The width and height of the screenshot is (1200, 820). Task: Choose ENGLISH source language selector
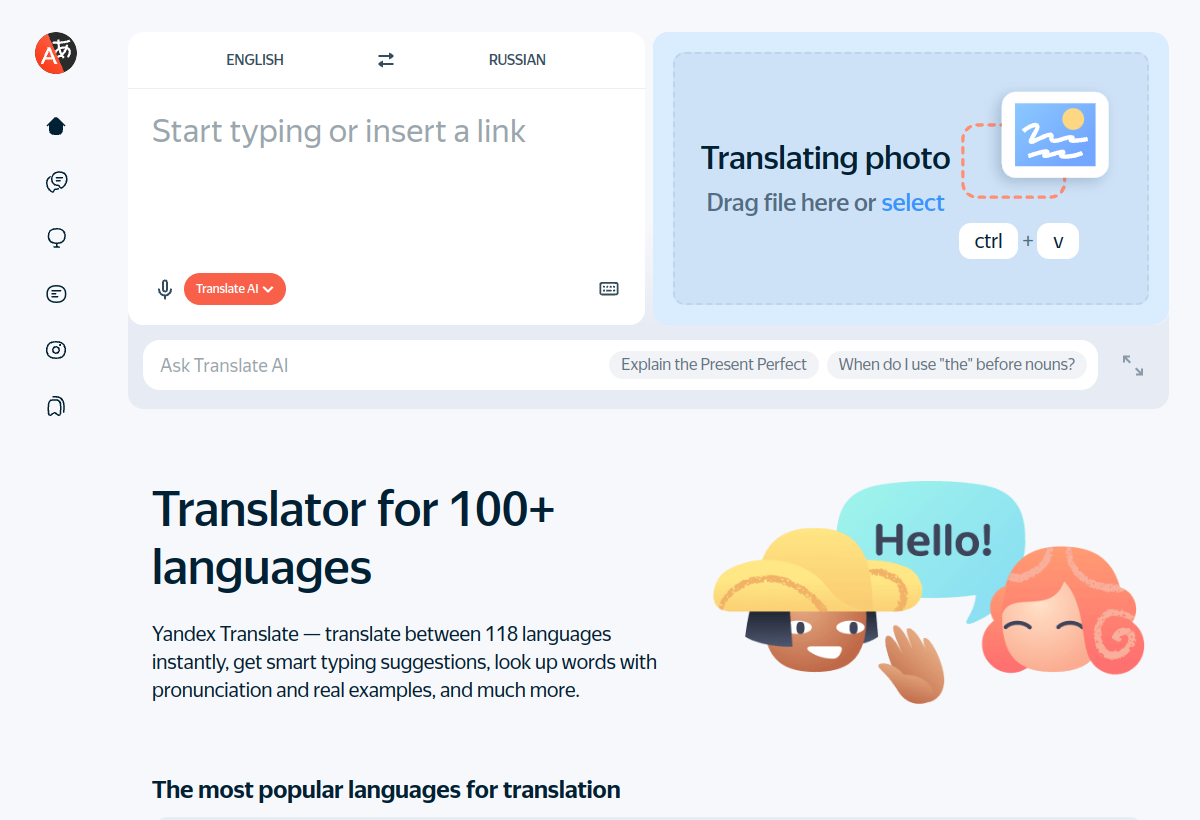(x=255, y=60)
